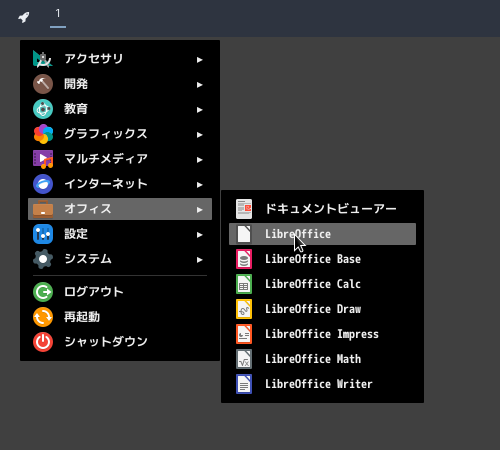The width and height of the screenshot is (500, 450).
Task: Click the green ログアウト icon
Action: pos(43,292)
